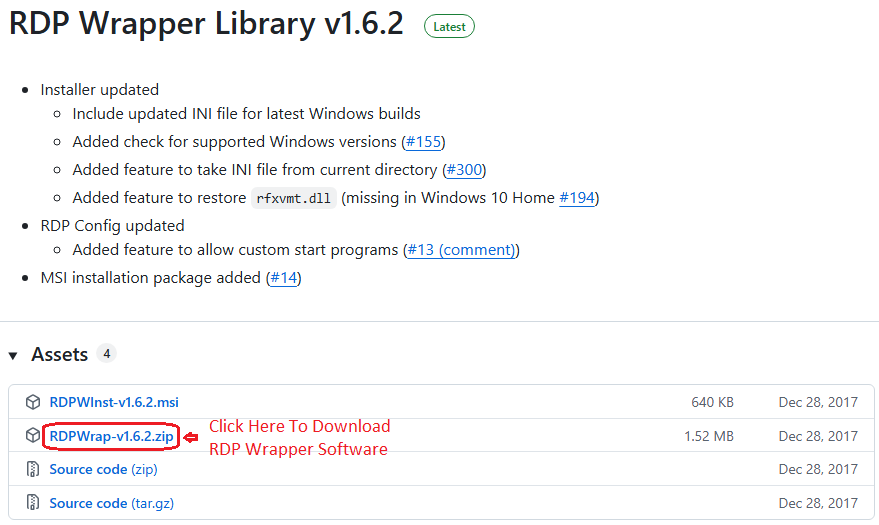Click the Latest release badge
The height and width of the screenshot is (525, 879).
pos(449,27)
